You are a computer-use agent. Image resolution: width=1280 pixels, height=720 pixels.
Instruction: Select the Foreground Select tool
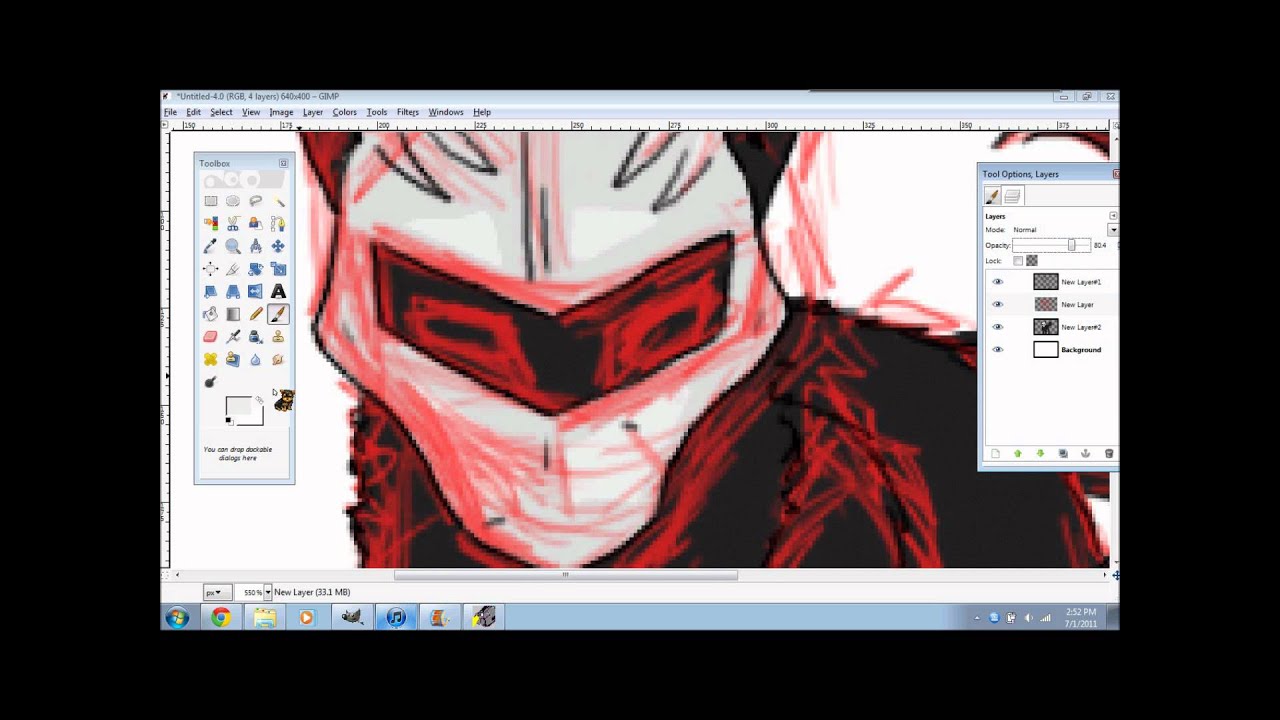coord(256,223)
